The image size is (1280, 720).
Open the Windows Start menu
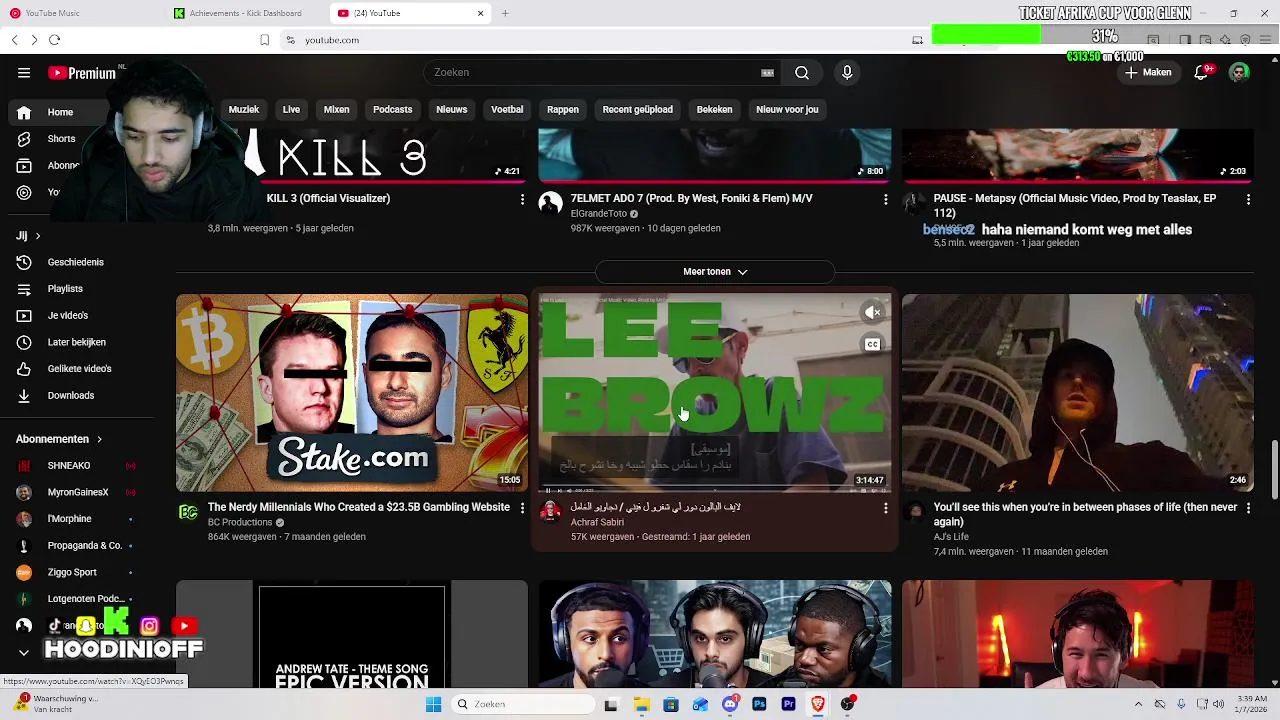[x=433, y=704]
